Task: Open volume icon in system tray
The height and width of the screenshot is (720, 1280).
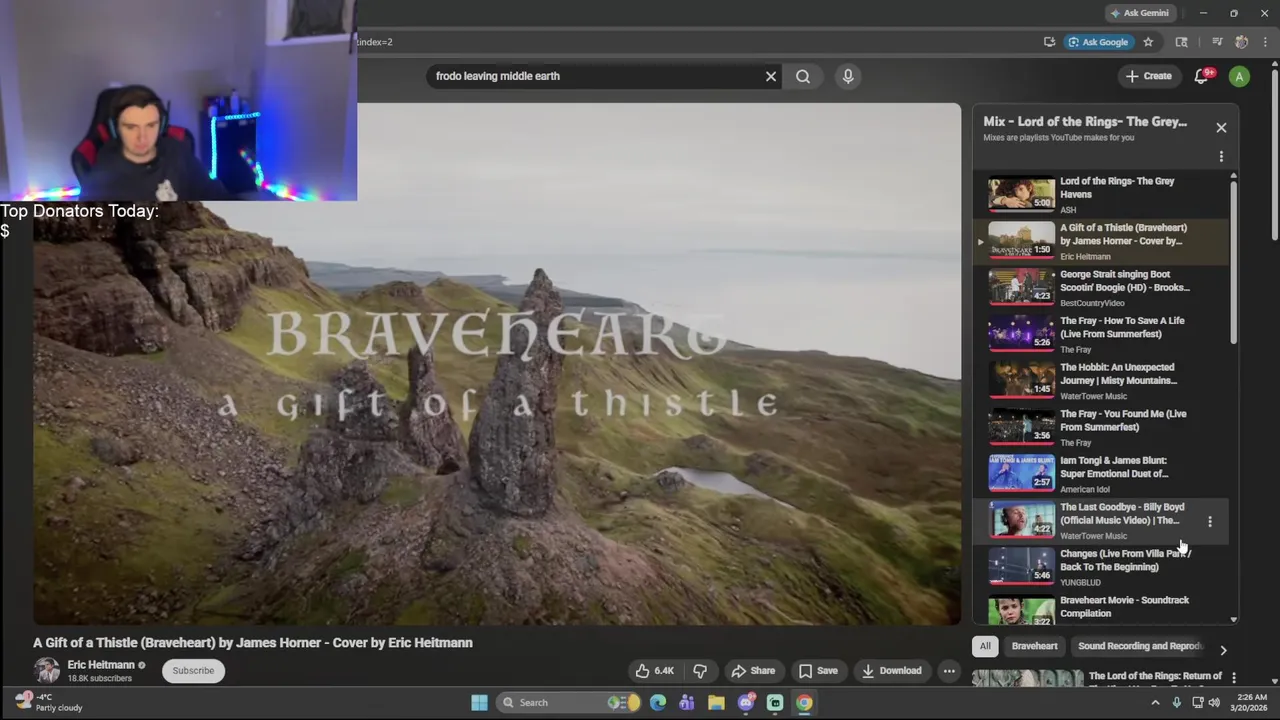Action: tap(1216, 702)
